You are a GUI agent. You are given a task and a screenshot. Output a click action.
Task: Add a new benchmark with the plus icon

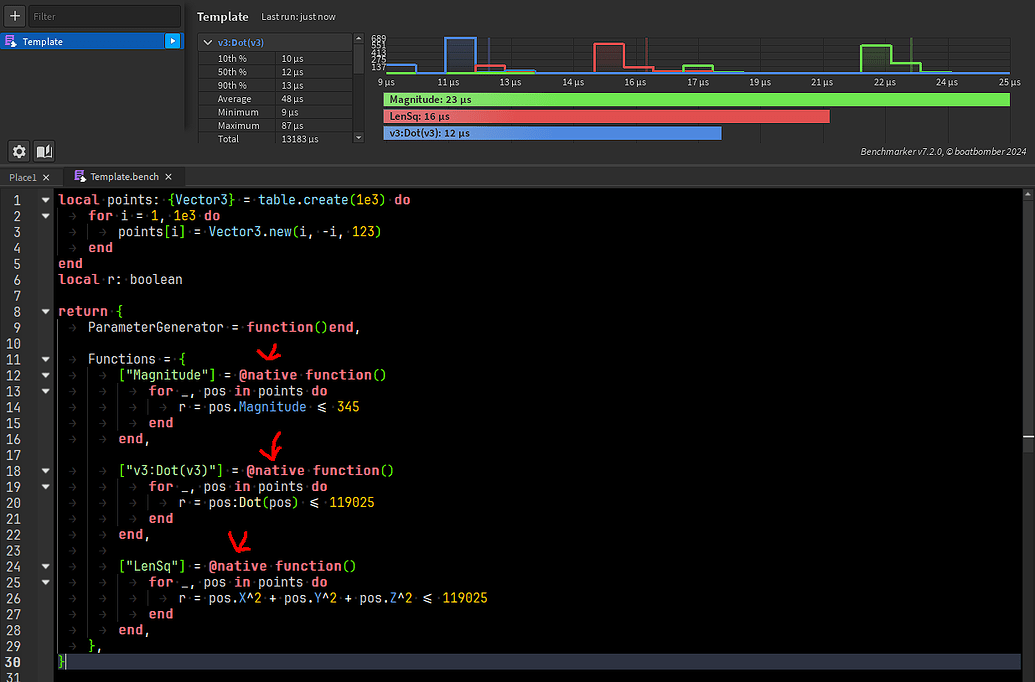tap(14, 15)
